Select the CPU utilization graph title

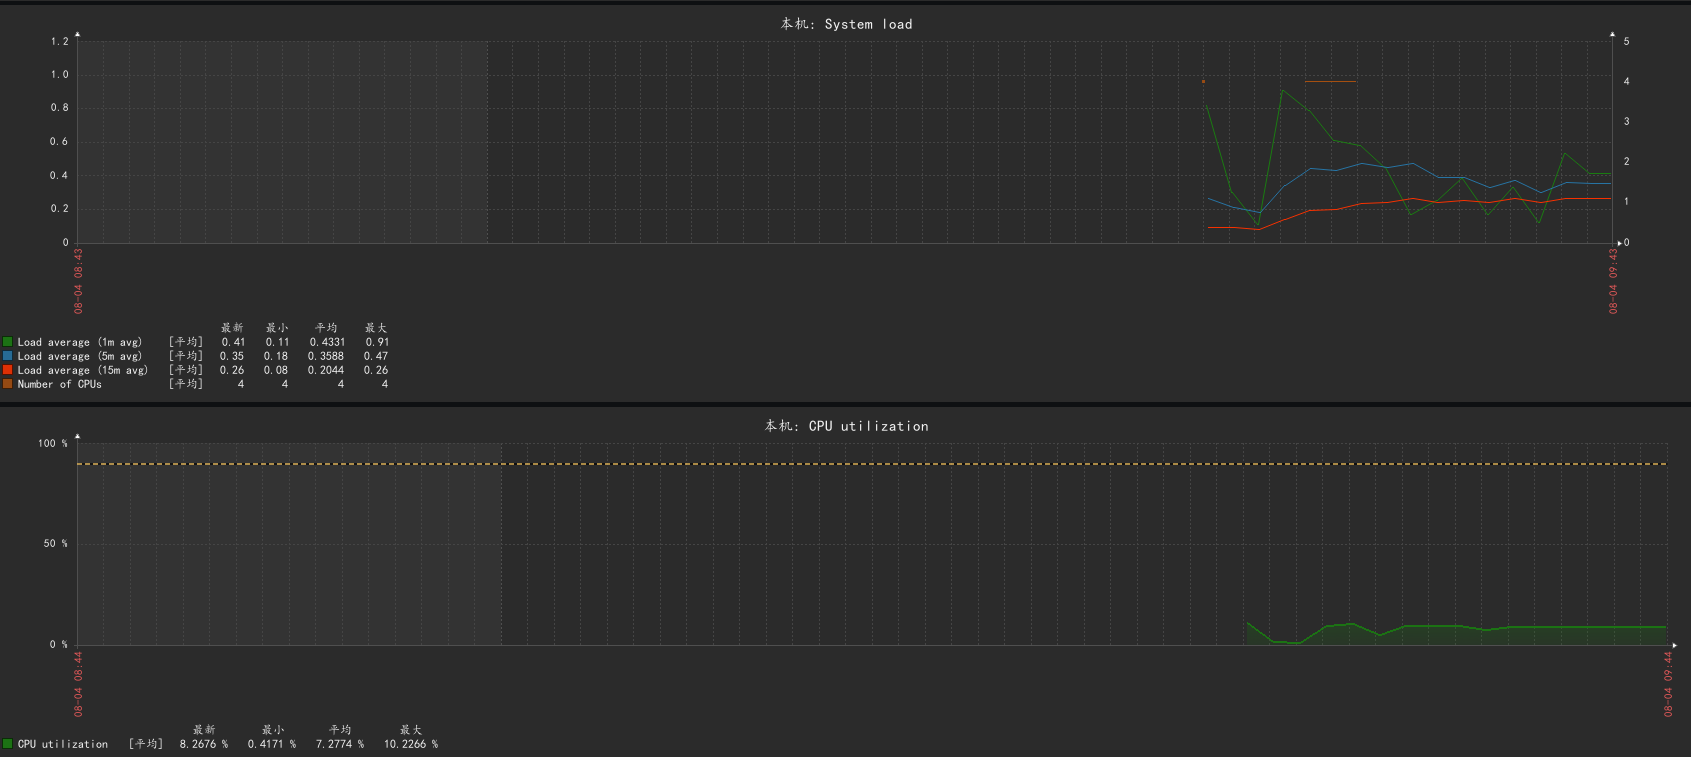point(846,426)
